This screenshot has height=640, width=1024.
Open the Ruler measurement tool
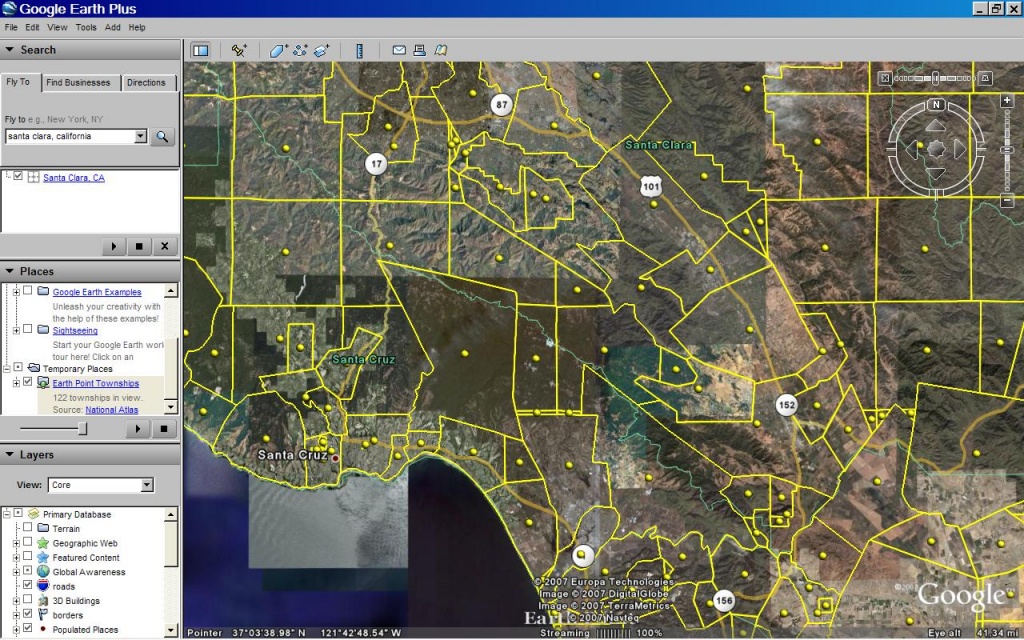(360, 50)
